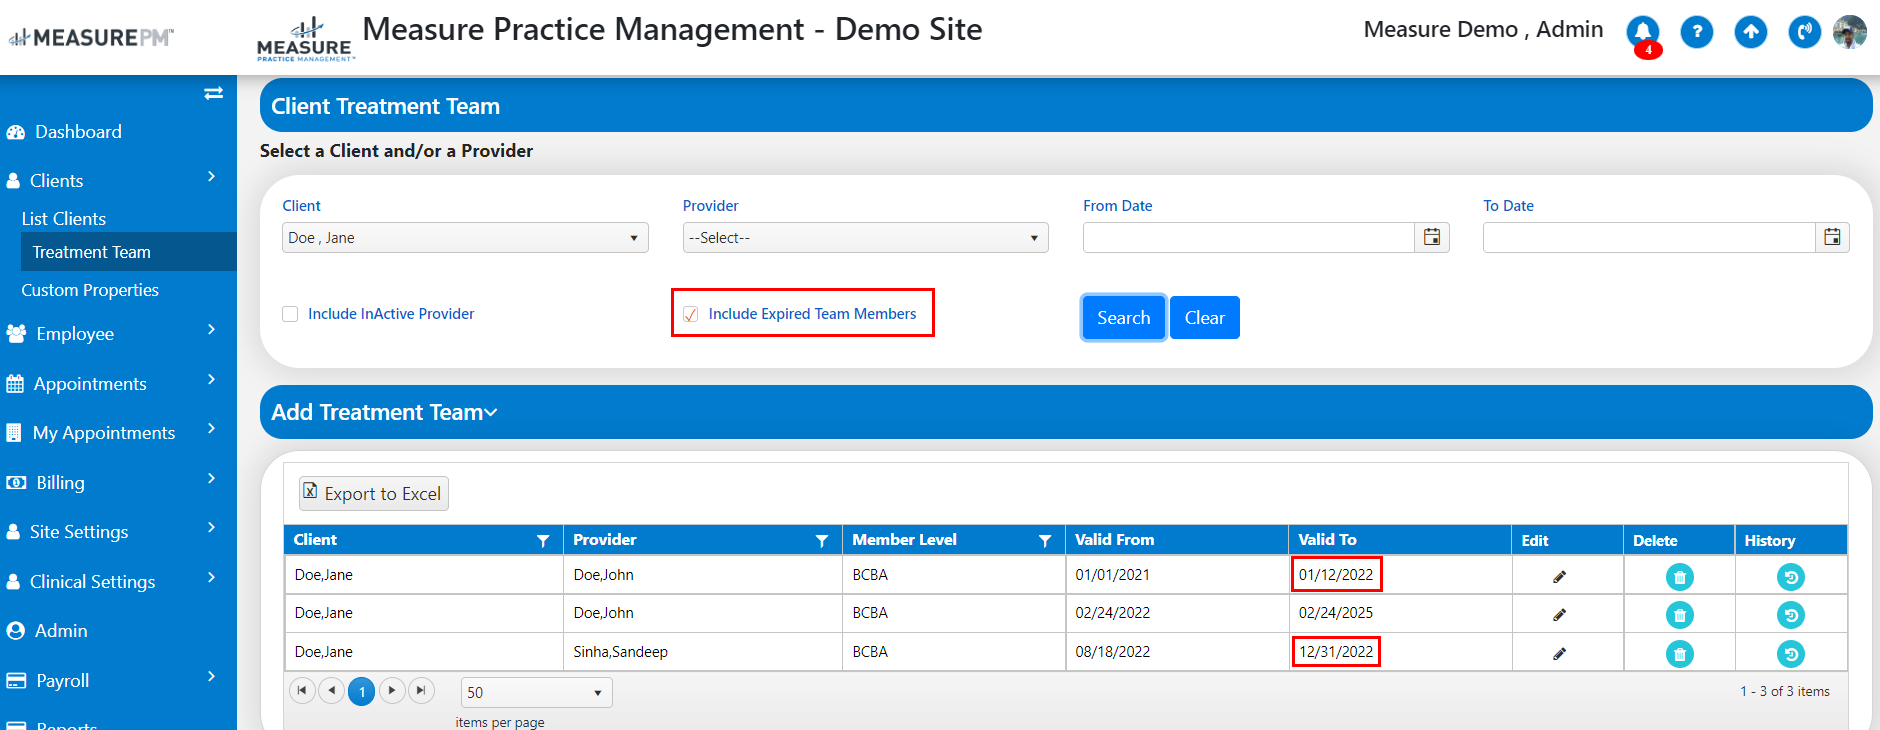View history for row valid from 02/24/2022
1880x730 pixels.
tap(1791, 615)
